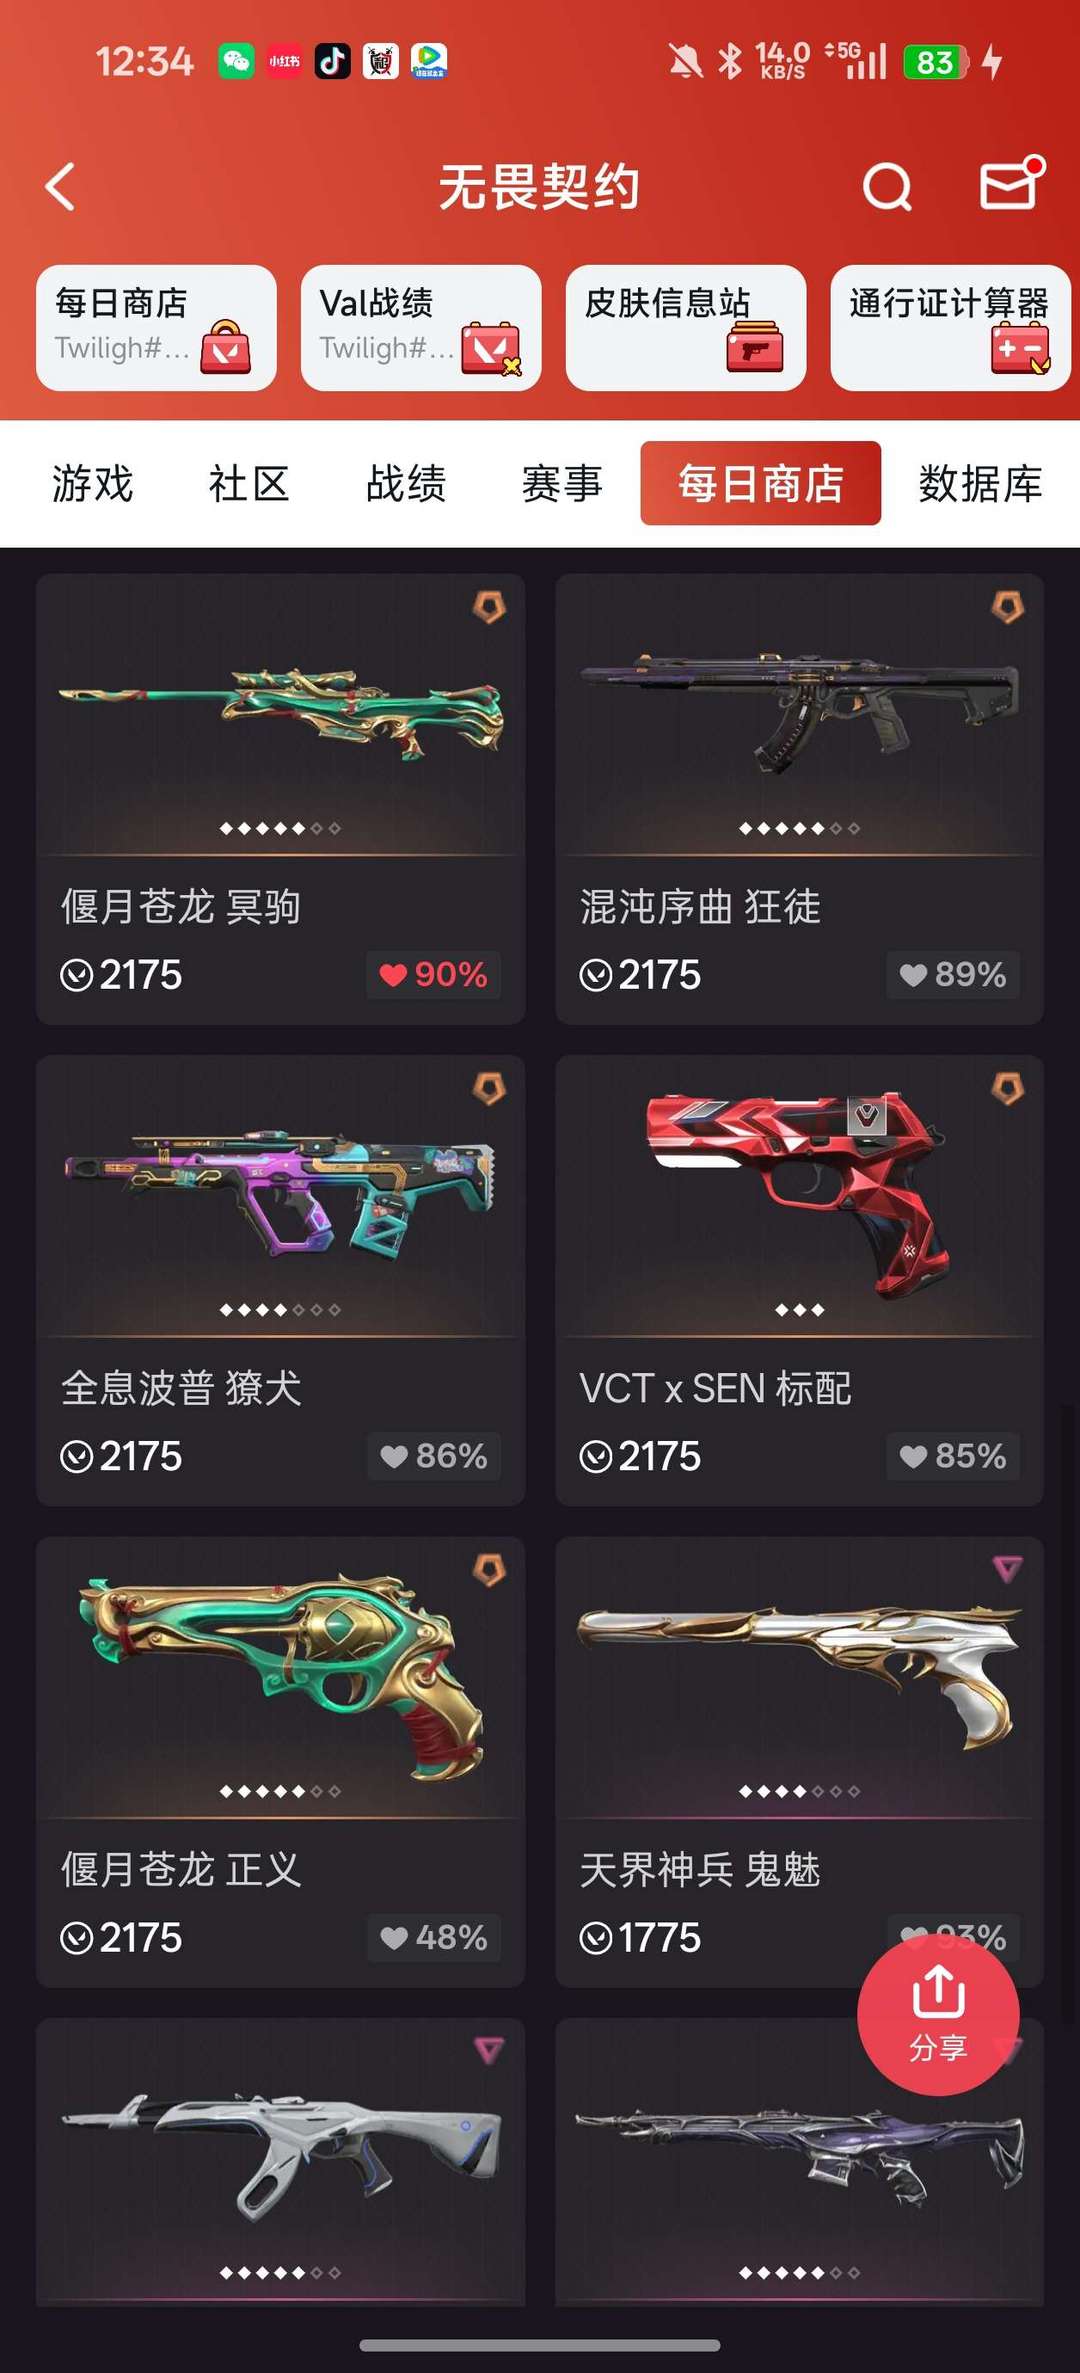This screenshot has width=1080, height=2373.
Task: Toggle the 48% heart on 偃月苍龙 正义
Action: click(434, 1937)
